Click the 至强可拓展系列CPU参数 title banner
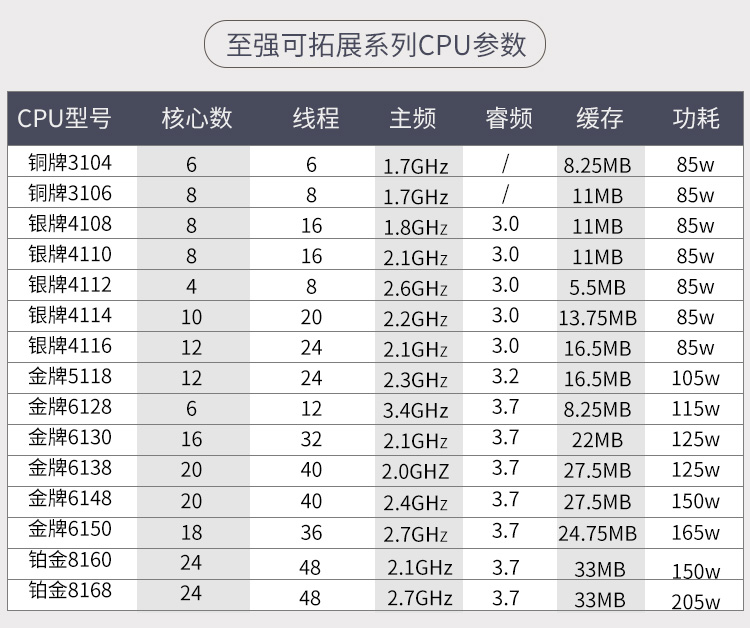The height and width of the screenshot is (628, 750). (x=375, y=47)
